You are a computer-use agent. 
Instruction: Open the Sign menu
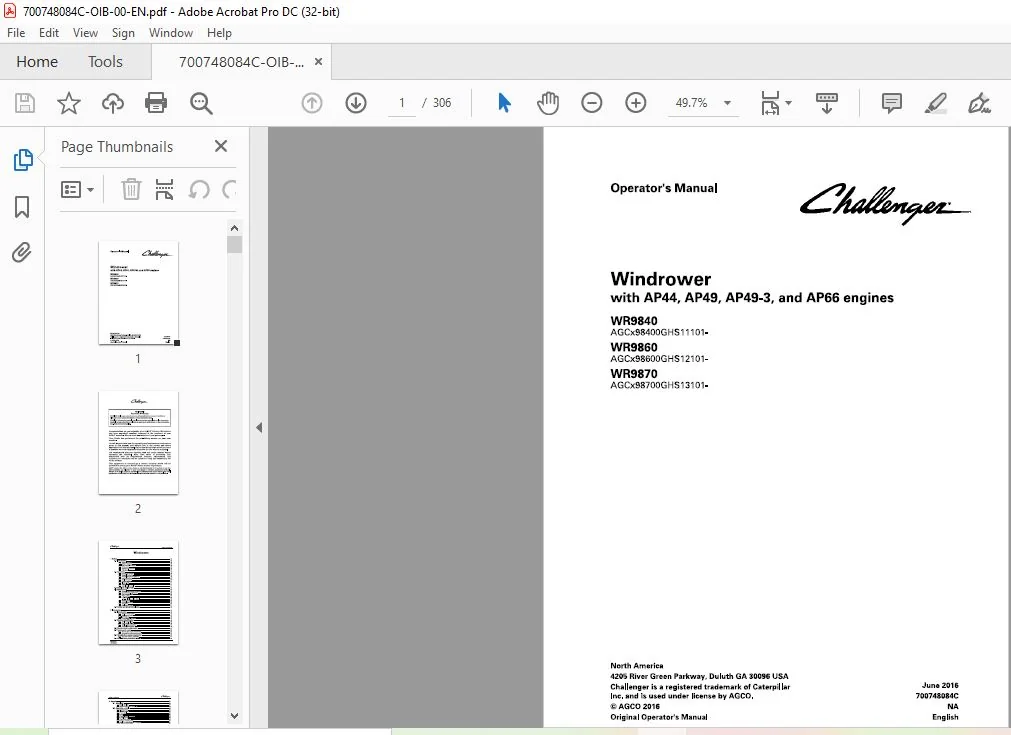point(123,33)
